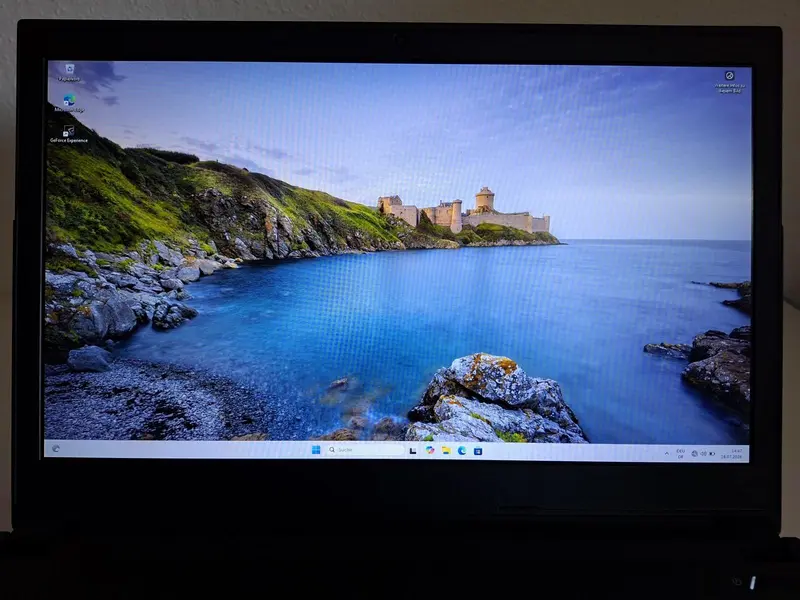The height and width of the screenshot is (600, 800).
Task: Open the widgets button on taskbar left
Action: pyautogui.click(x=56, y=448)
